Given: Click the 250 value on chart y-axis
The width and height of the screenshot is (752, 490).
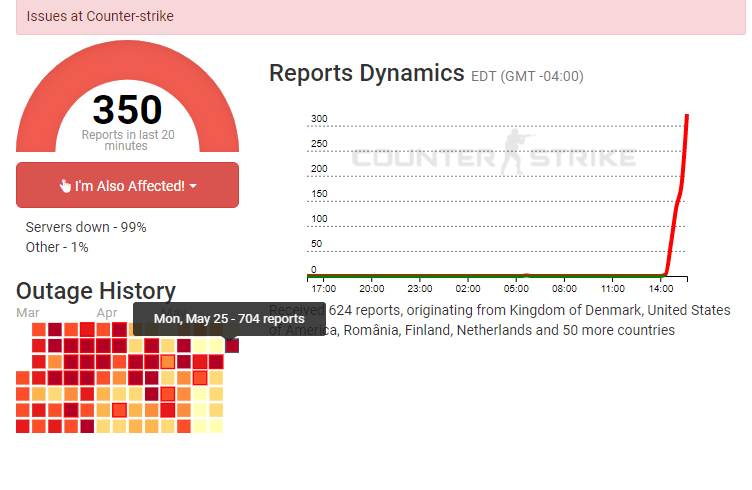Looking at the screenshot, I should pyautogui.click(x=319, y=143).
